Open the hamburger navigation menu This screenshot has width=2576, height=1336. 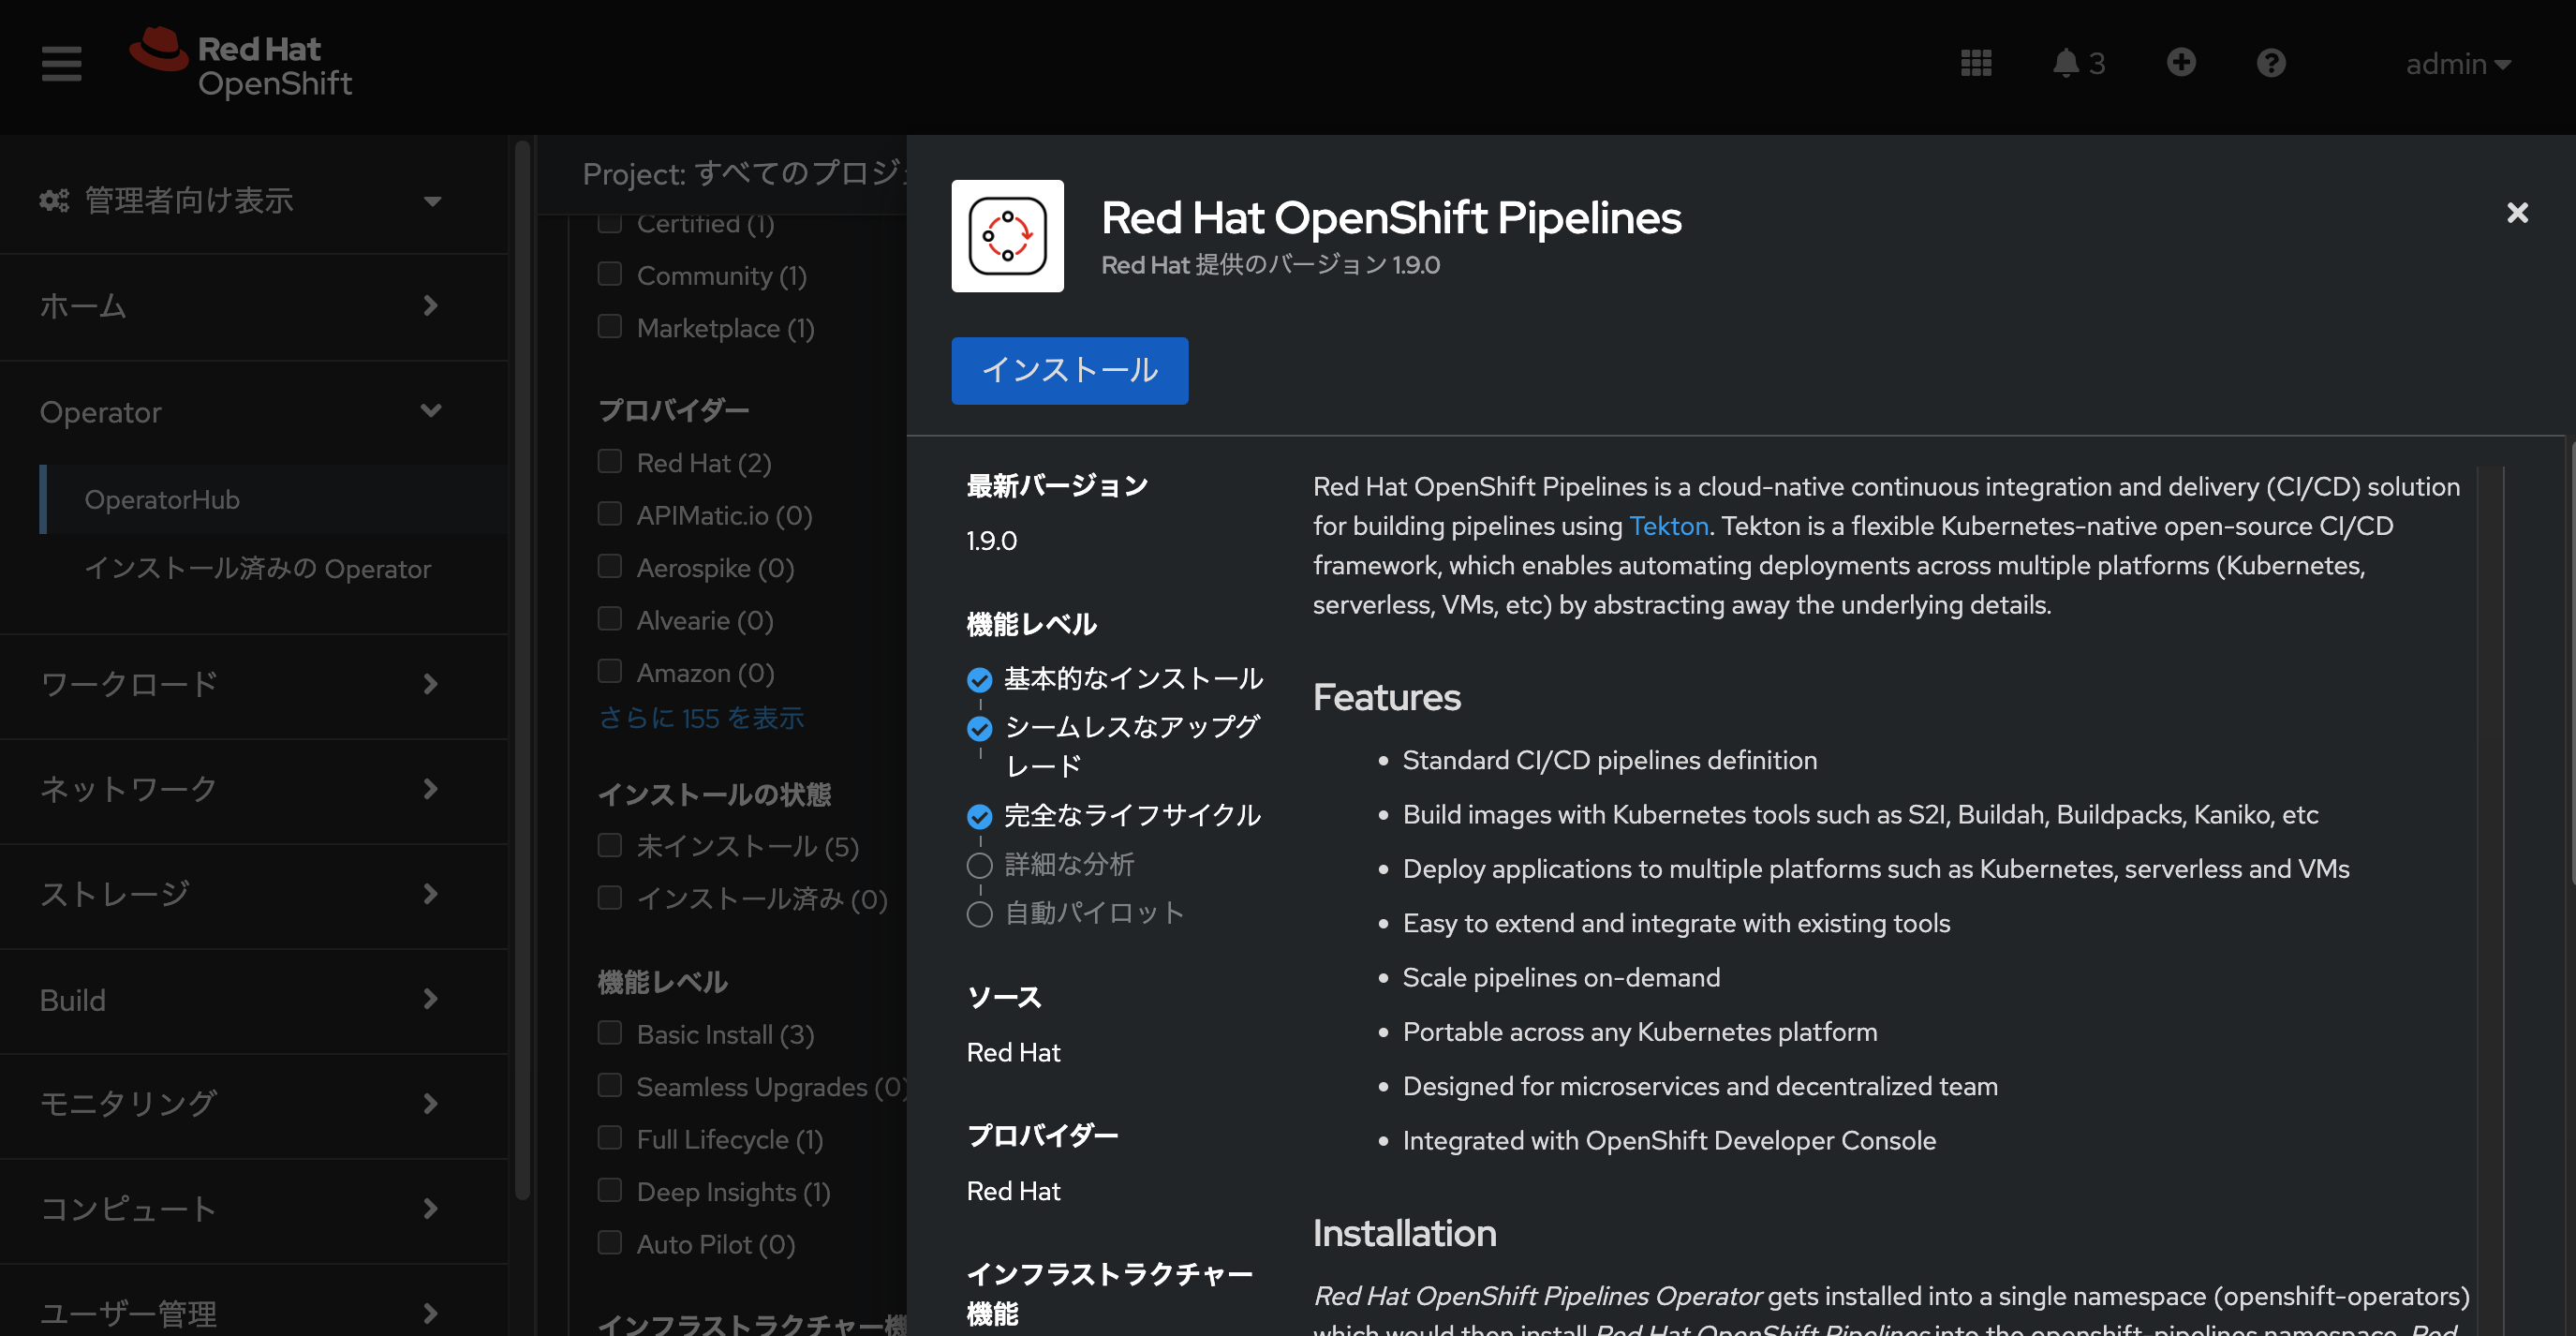61,64
